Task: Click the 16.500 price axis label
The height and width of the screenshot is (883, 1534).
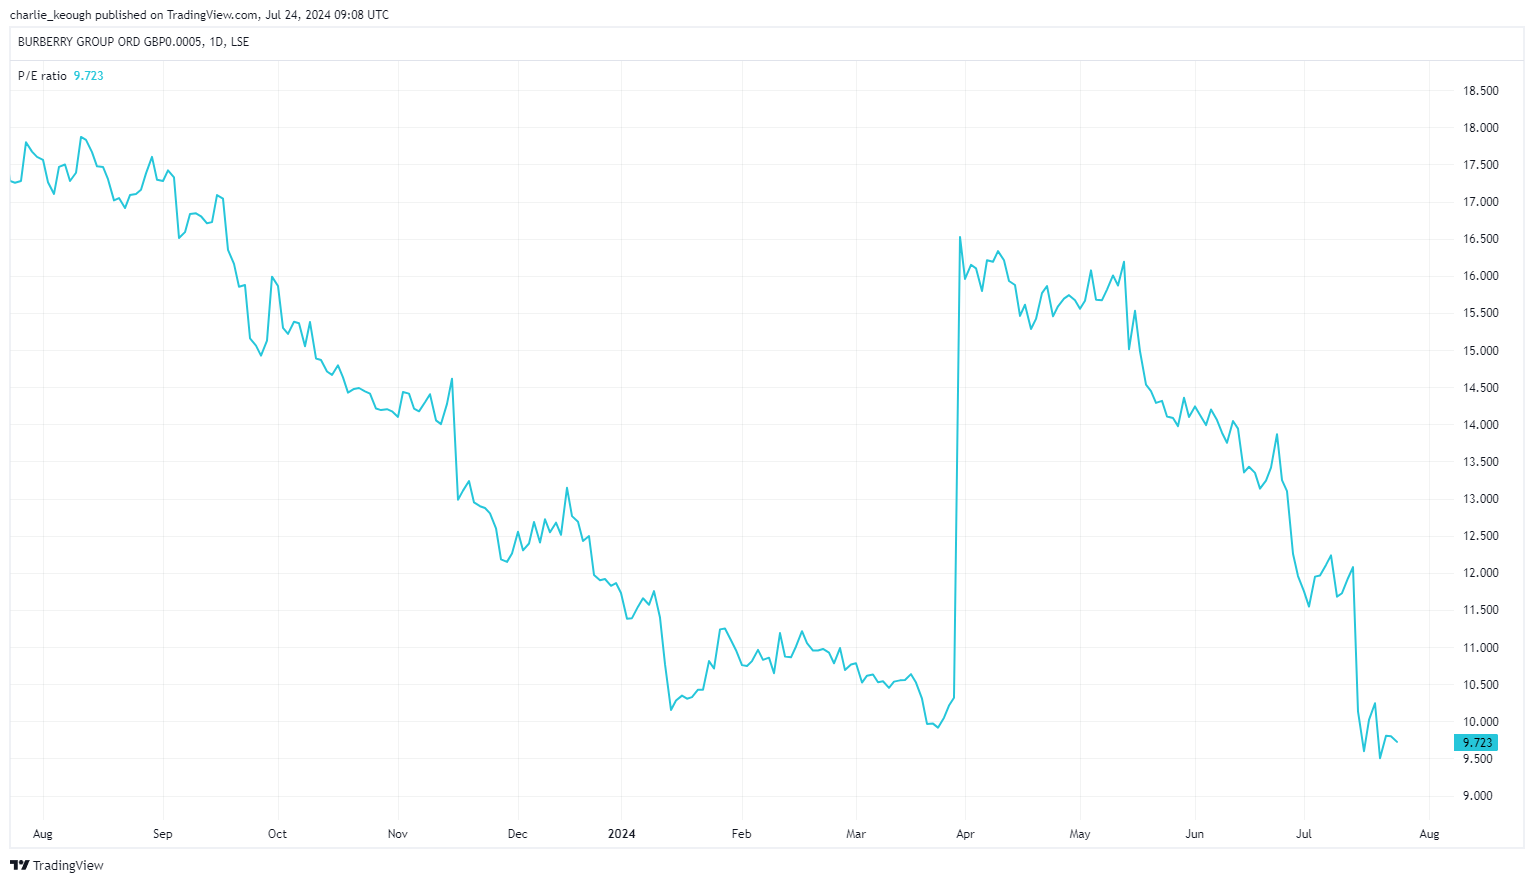Action: pos(1480,239)
